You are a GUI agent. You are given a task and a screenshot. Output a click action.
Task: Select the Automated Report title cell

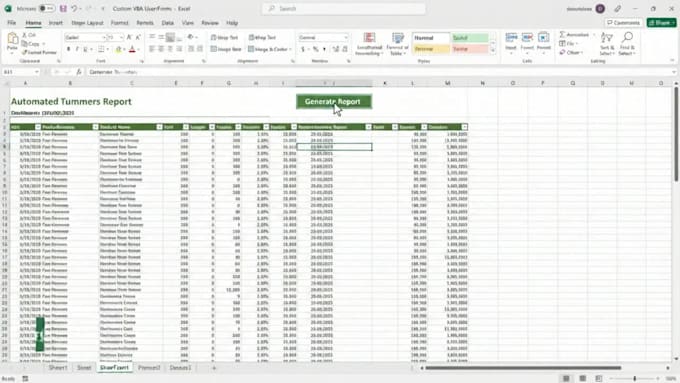71,101
